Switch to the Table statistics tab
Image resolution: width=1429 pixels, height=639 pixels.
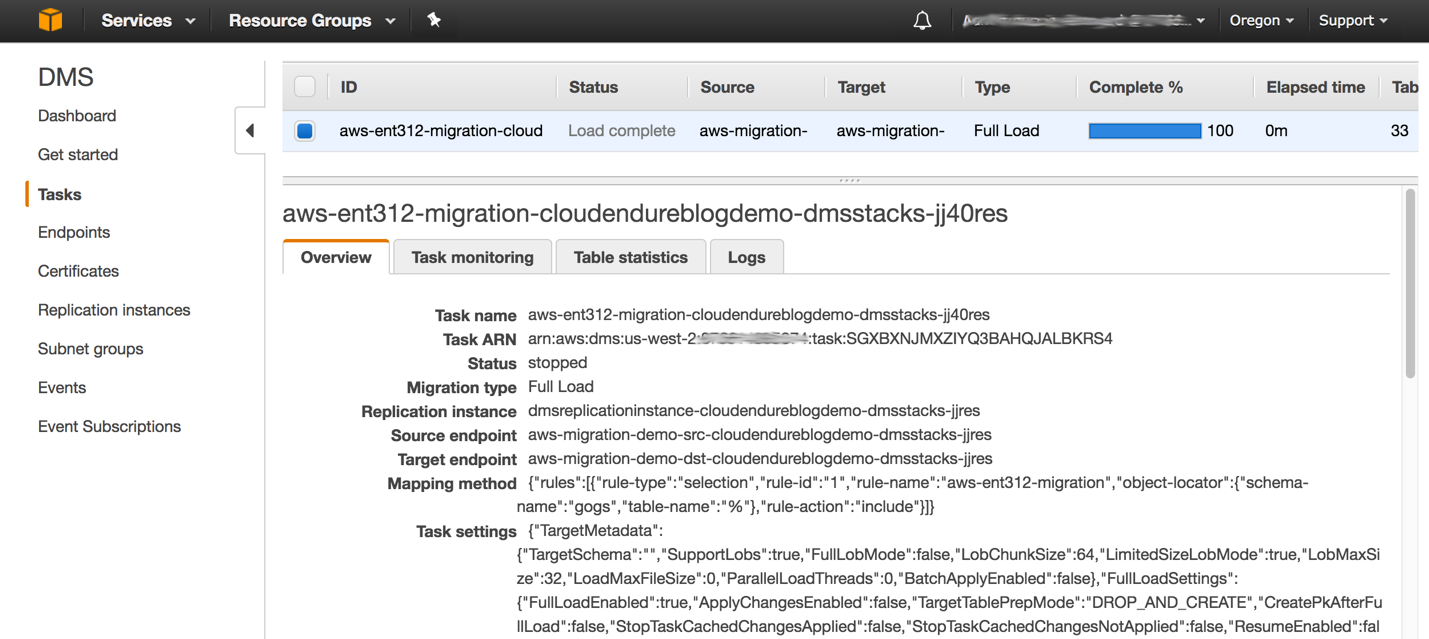click(x=630, y=257)
